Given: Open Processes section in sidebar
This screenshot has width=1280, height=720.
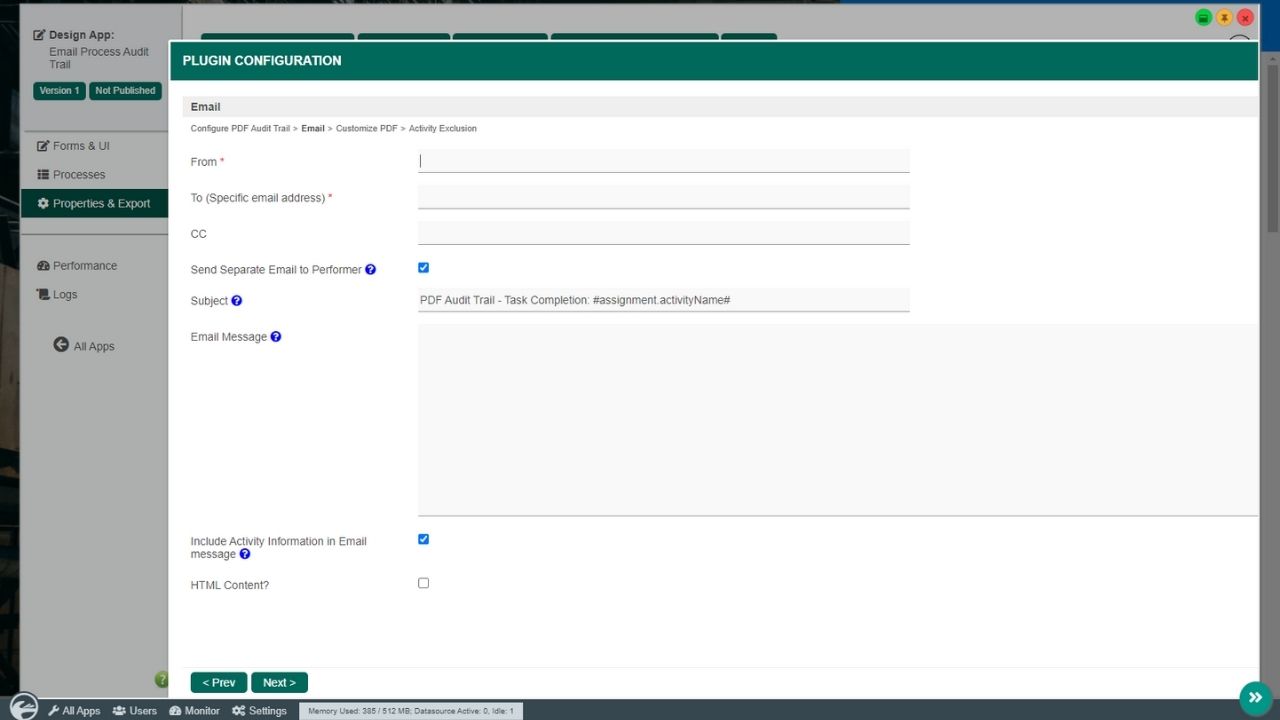Looking at the screenshot, I should pyautogui.click(x=78, y=175).
